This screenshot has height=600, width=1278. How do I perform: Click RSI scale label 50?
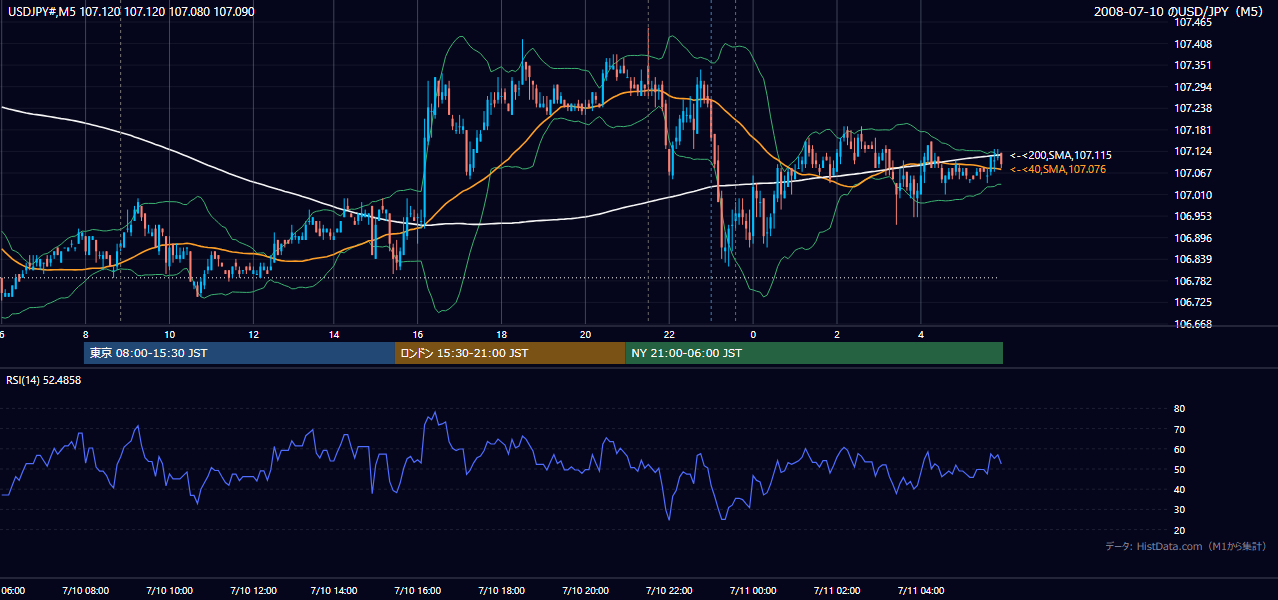click(1179, 469)
